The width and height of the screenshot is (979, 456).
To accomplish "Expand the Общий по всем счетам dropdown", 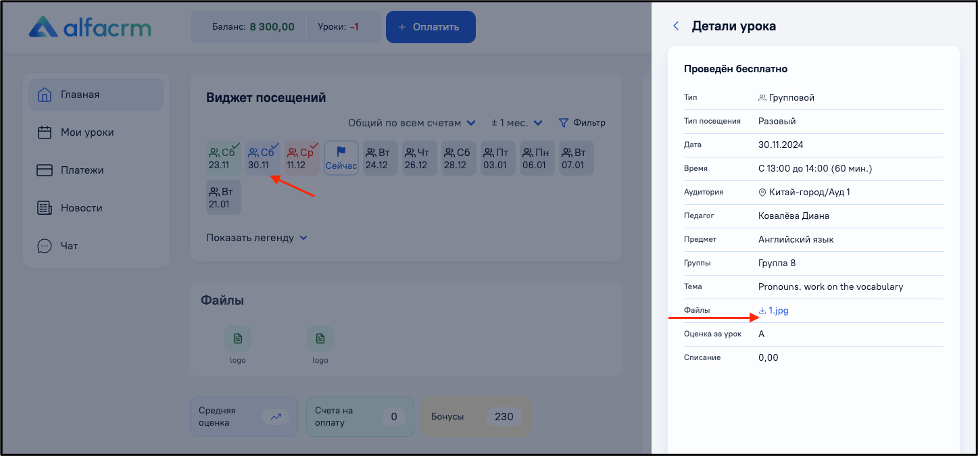I will [x=412, y=123].
